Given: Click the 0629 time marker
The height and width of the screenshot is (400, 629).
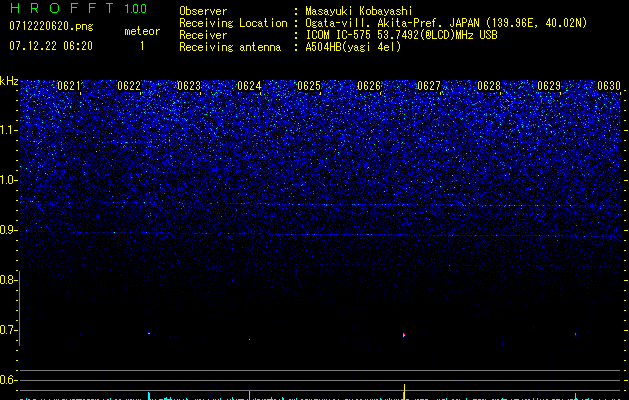Looking at the screenshot, I should 549,86.
